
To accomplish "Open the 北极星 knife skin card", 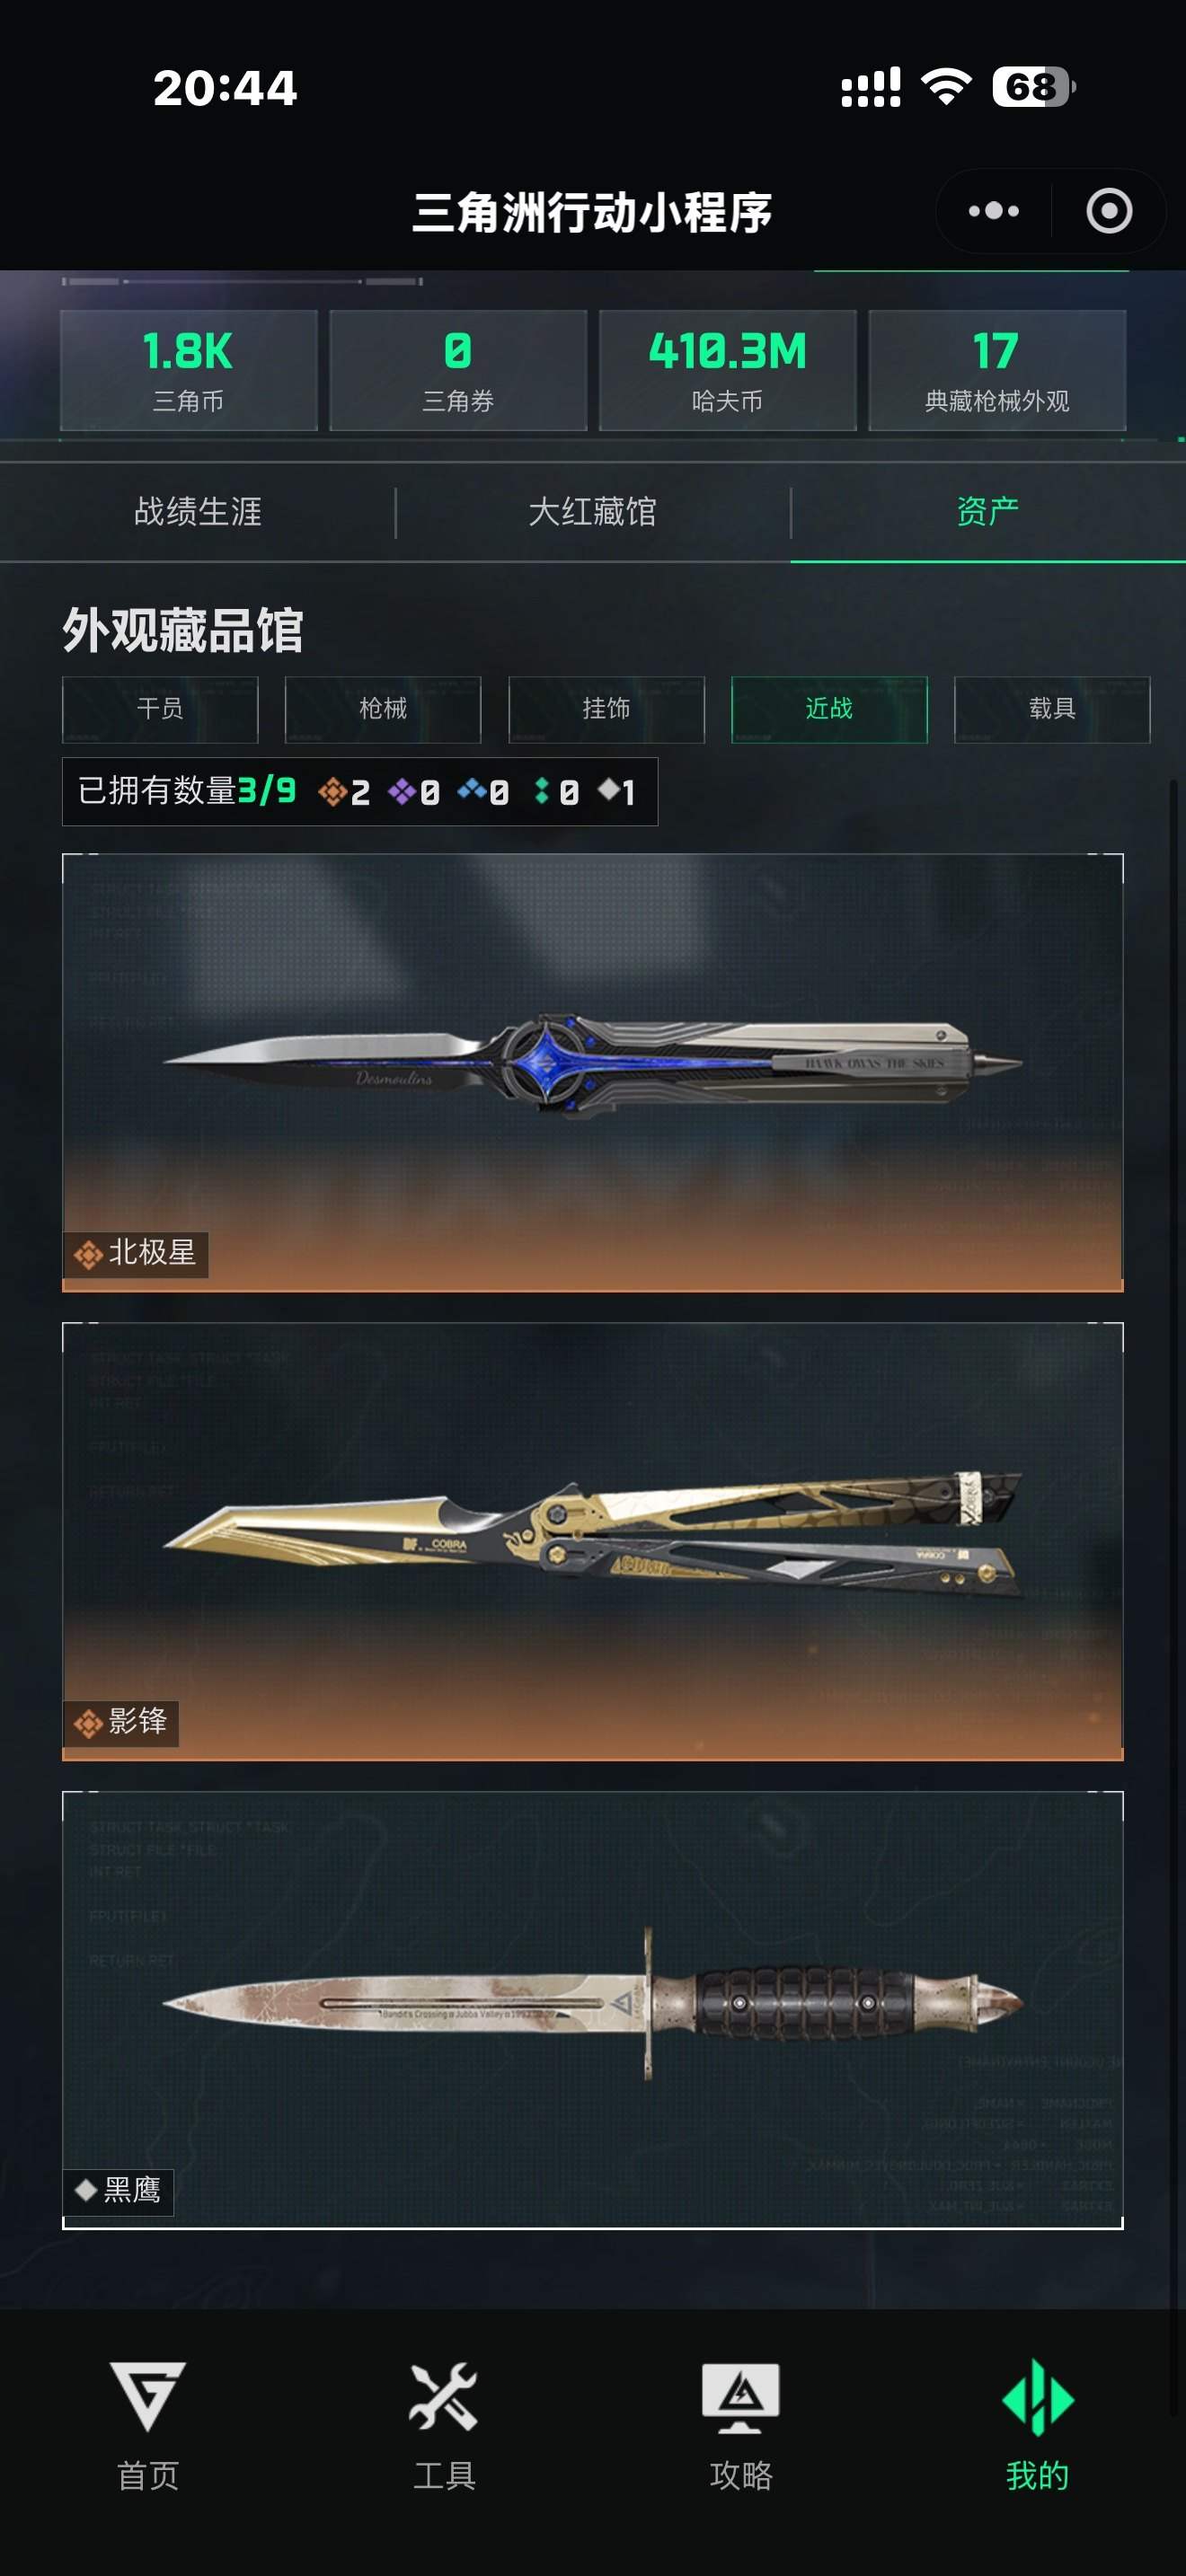I will click(593, 1072).
